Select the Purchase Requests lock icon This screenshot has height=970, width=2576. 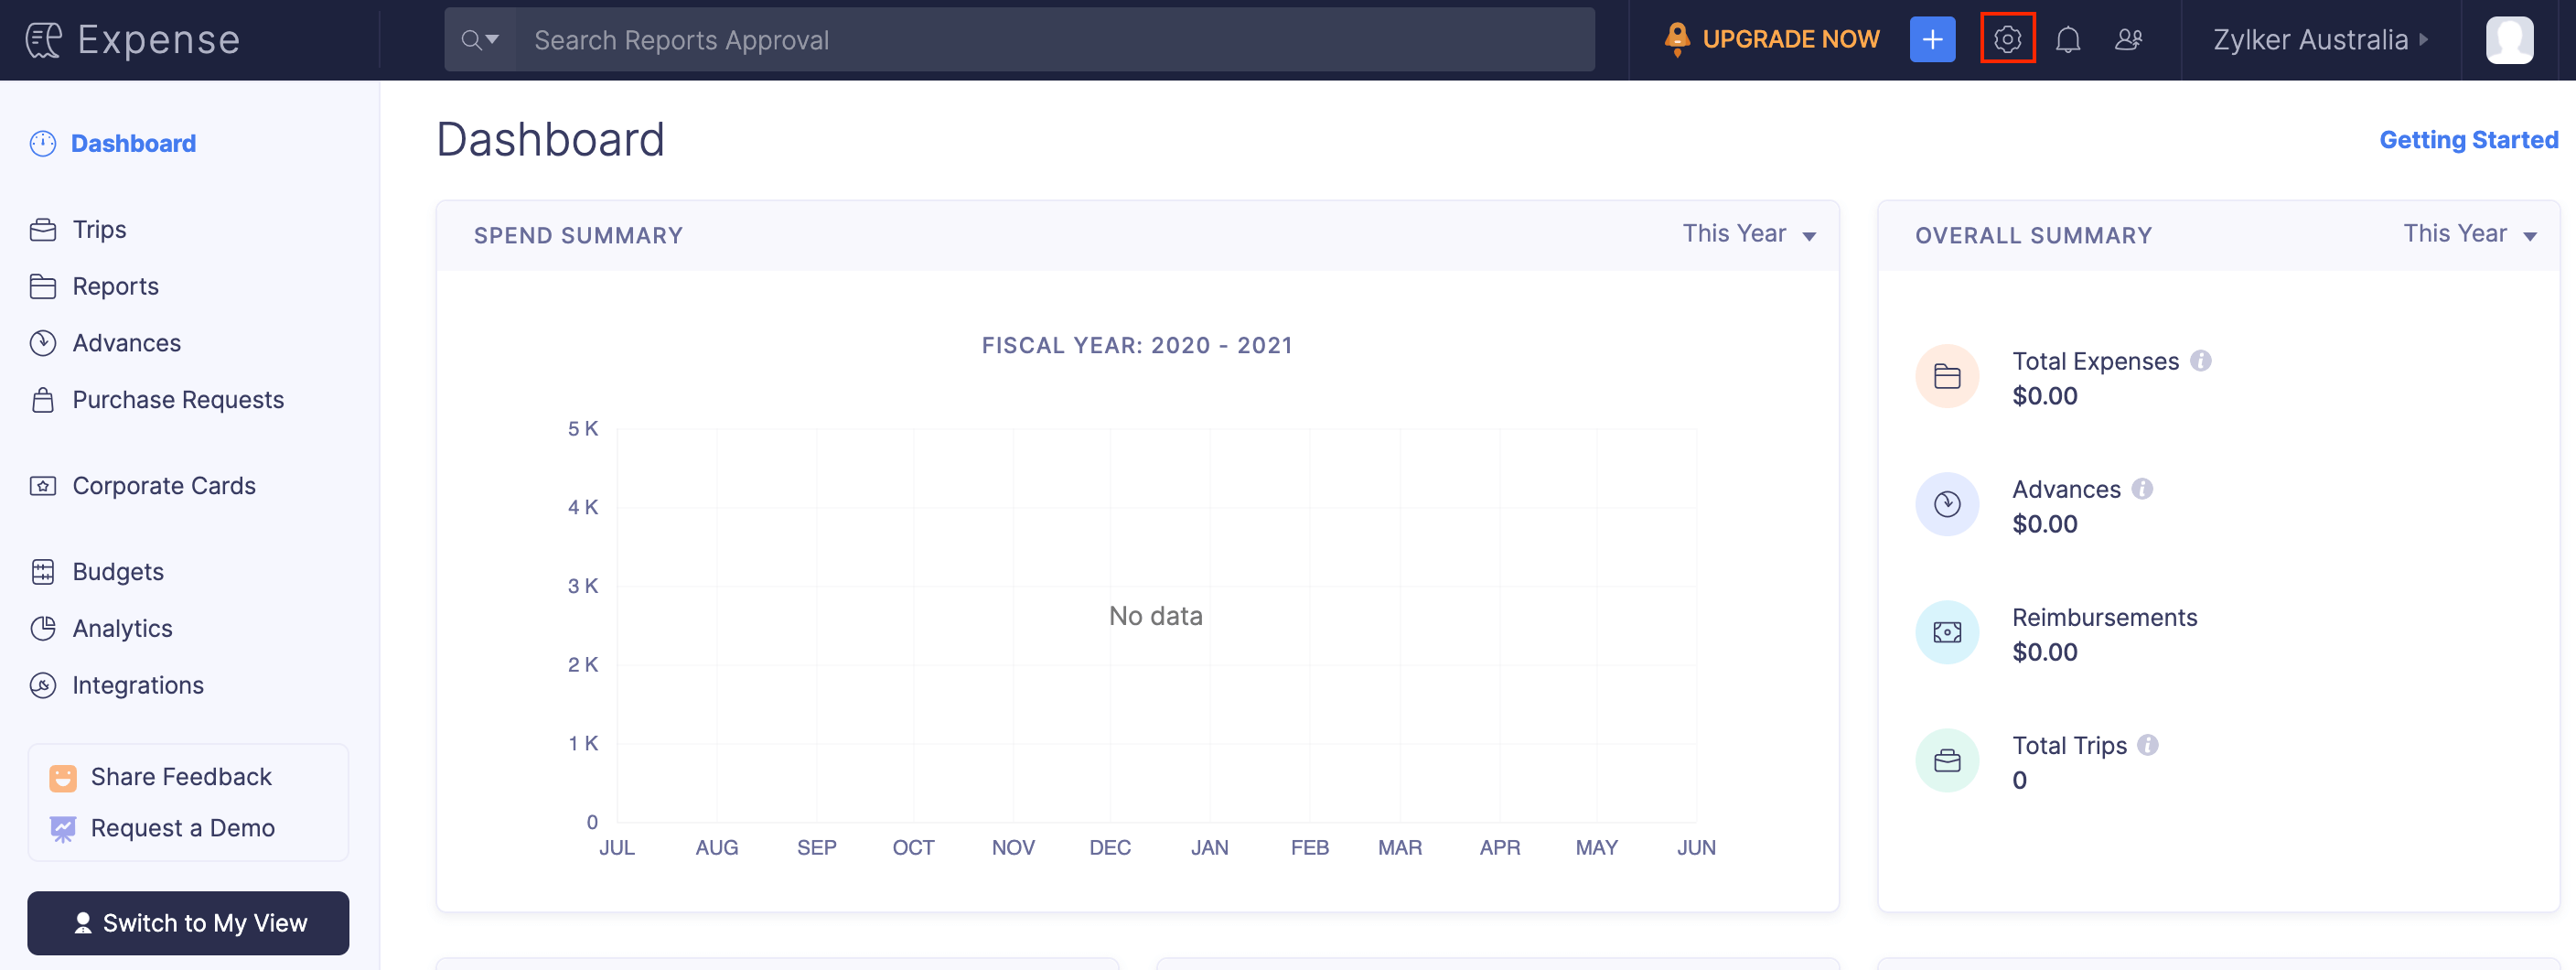click(43, 399)
